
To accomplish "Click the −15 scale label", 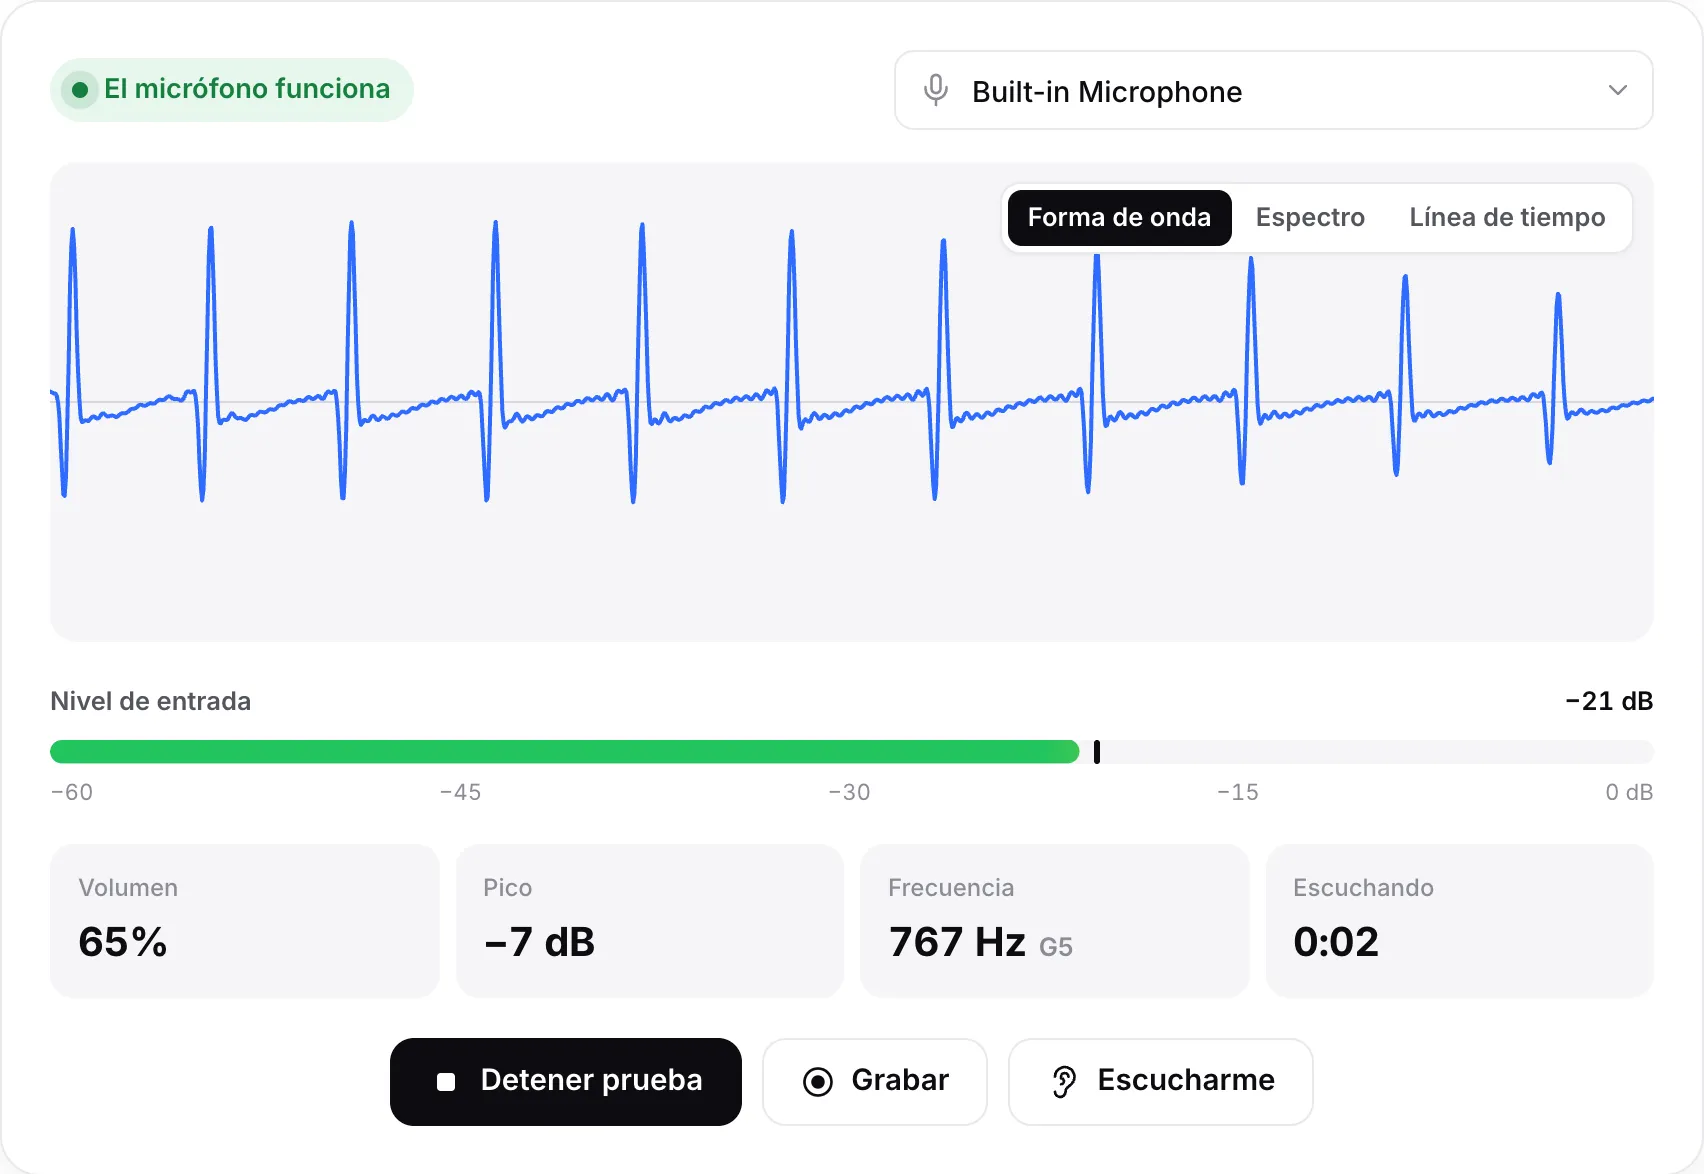I will click(x=1238, y=792).
